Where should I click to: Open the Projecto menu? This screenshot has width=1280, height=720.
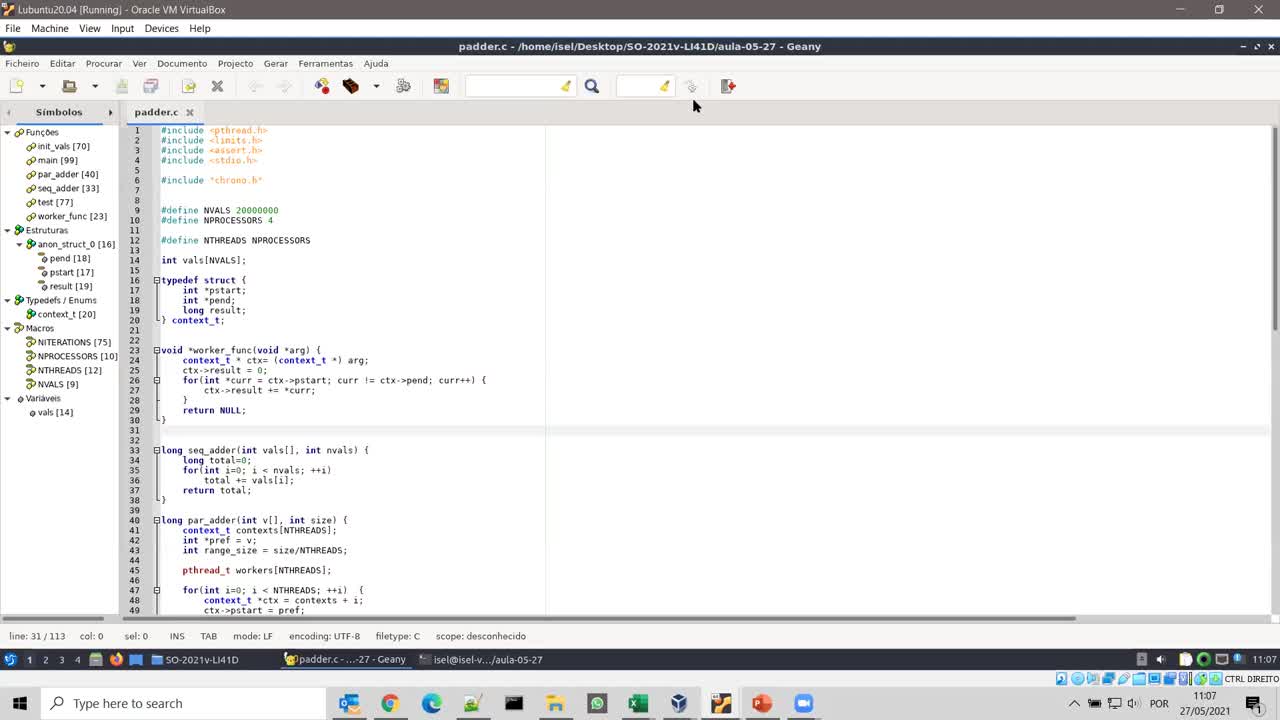click(235, 63)
